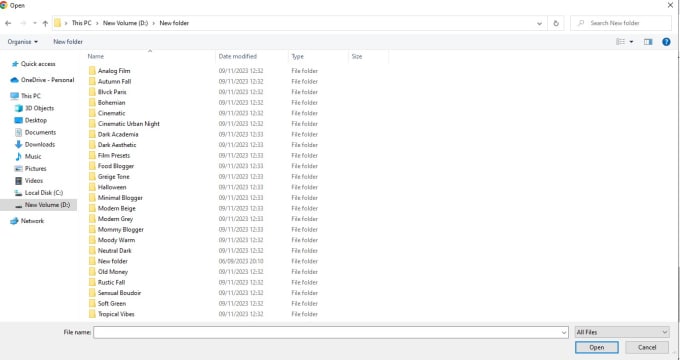
Task: Select the Modern Beige folder icon
Action: coord(92,208)
